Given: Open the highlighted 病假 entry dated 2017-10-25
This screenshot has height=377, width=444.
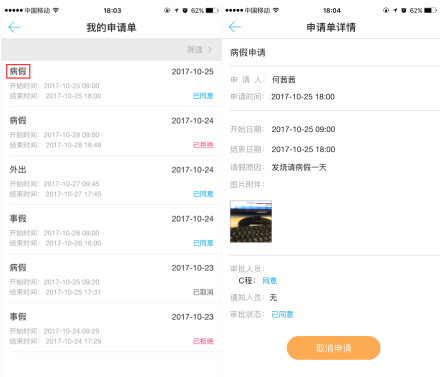Looking at the screenshot, I should (x=111, y=83).
